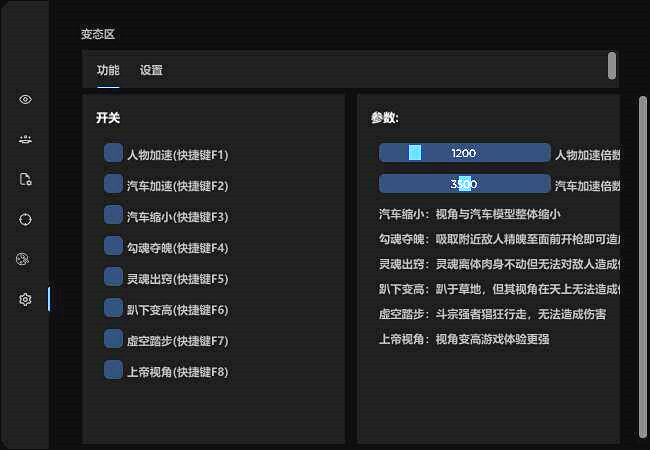Click the 灵魂出窍 description text
Screen dimensions: 650x450
[x=499, y=264]
